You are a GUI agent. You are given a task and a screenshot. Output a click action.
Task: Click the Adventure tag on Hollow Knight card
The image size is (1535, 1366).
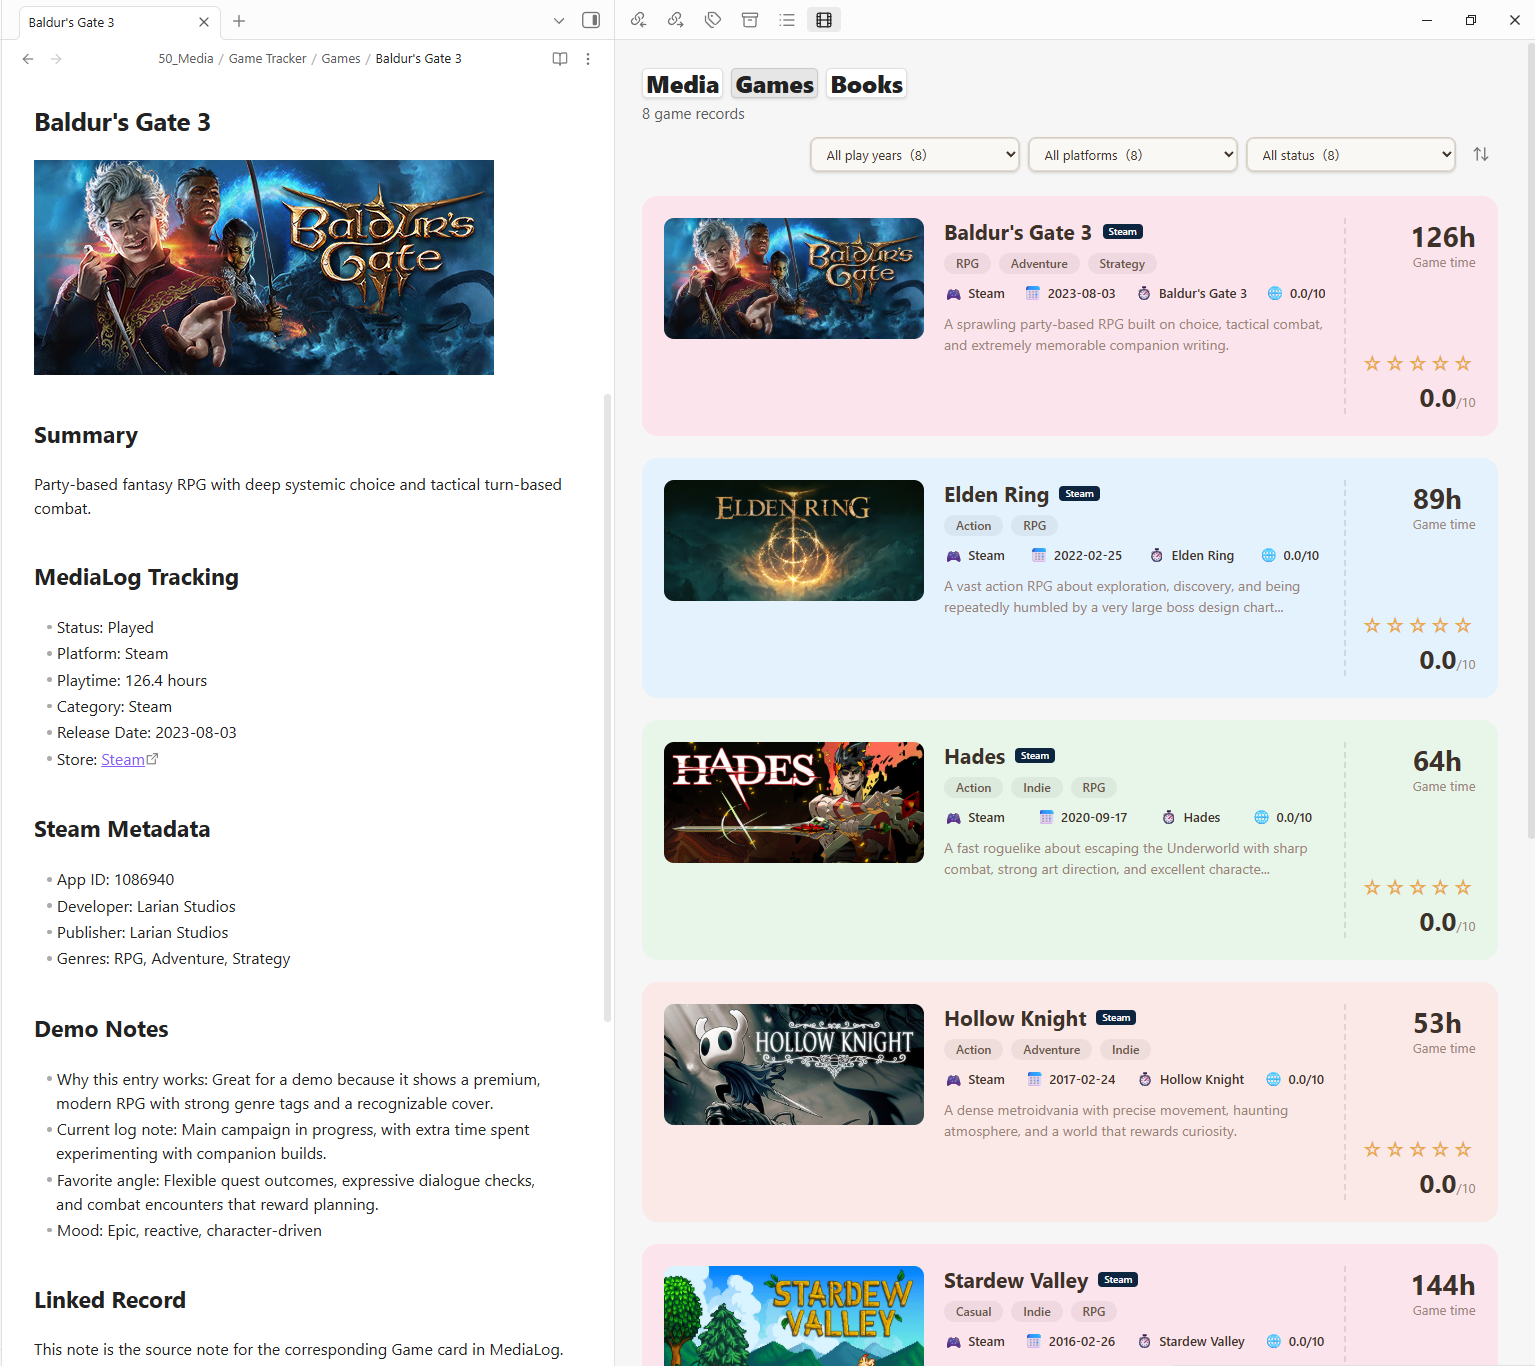click(1052, 1050)
